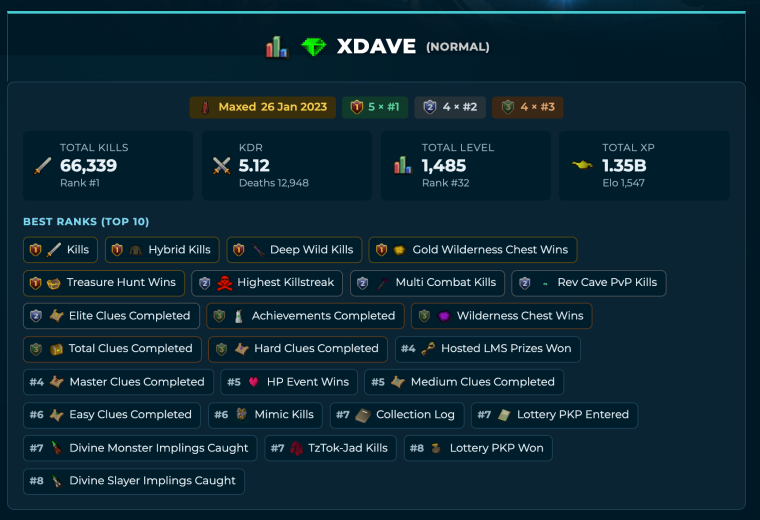This screenshot has width=760, height=520.
Task: Click the heart icon in HP Event Wins chip
Action: coord(253,382)
